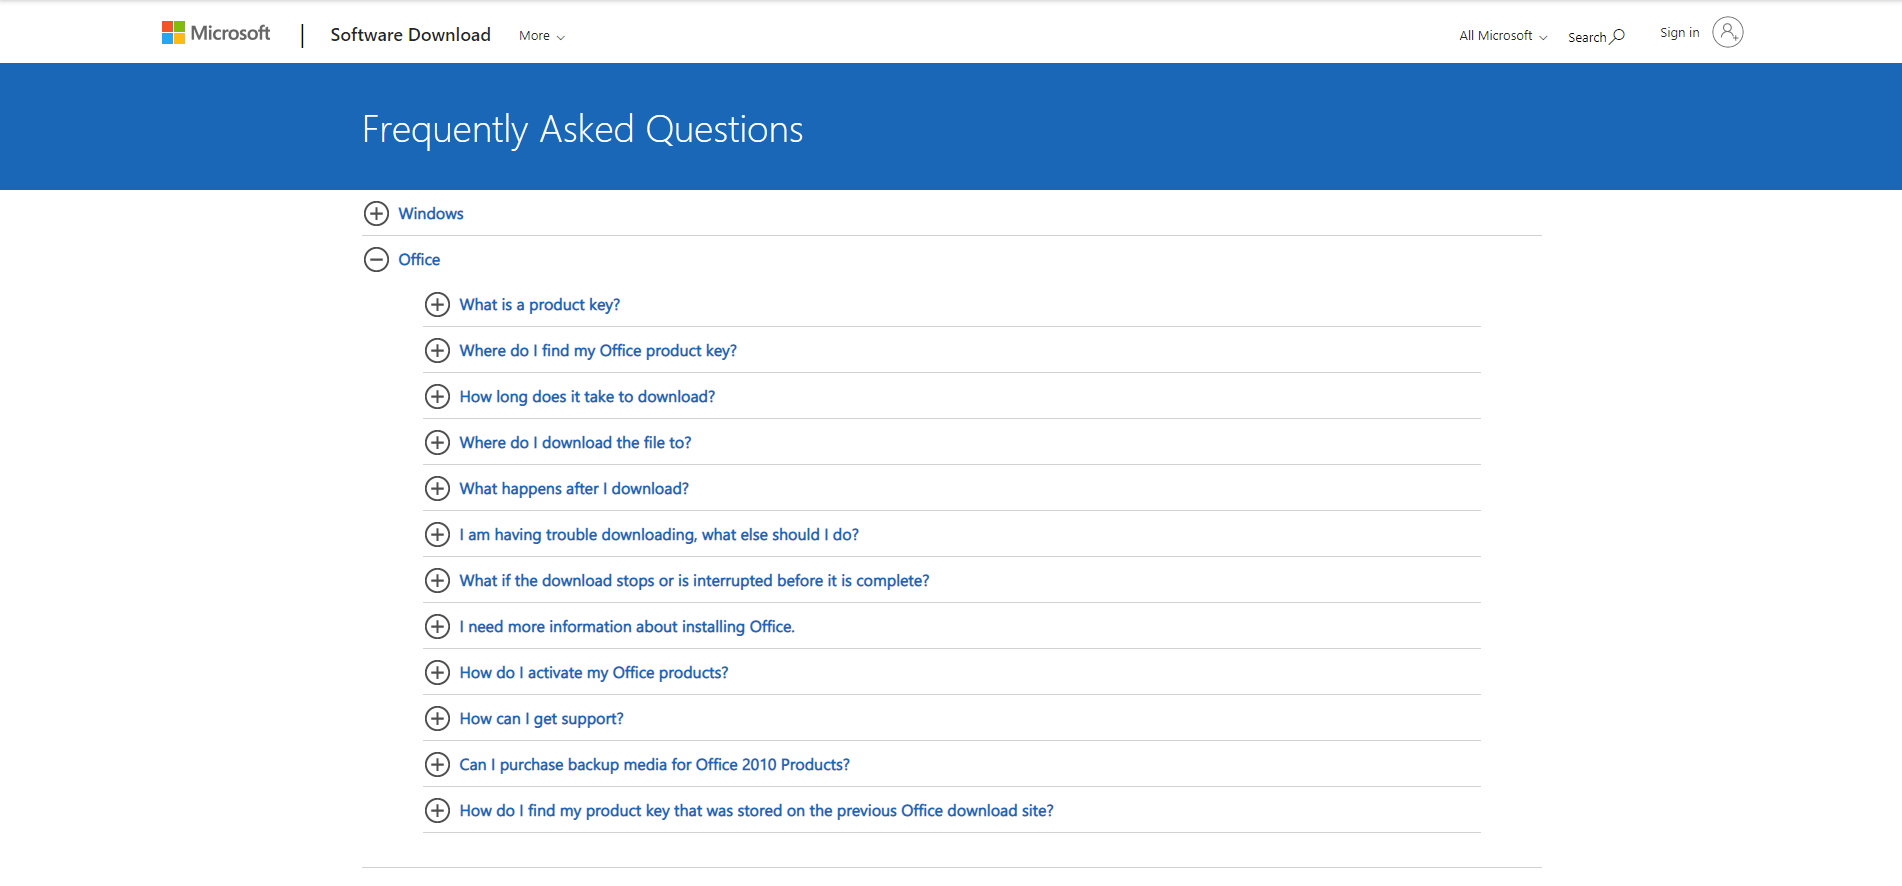Expand plus icon for interrupted download question
Screen dimensions: 1902x886
437,581
